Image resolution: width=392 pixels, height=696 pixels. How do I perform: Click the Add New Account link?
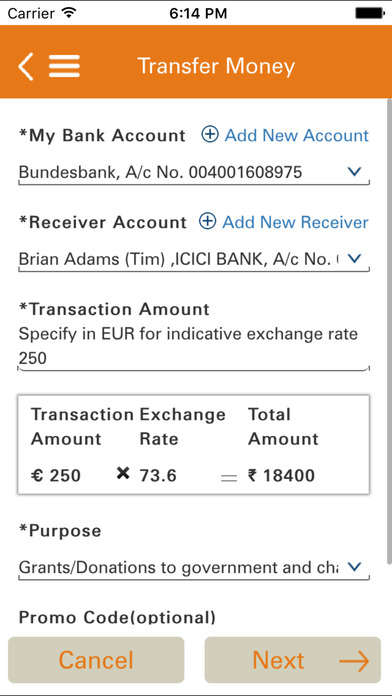coord(297,135)
